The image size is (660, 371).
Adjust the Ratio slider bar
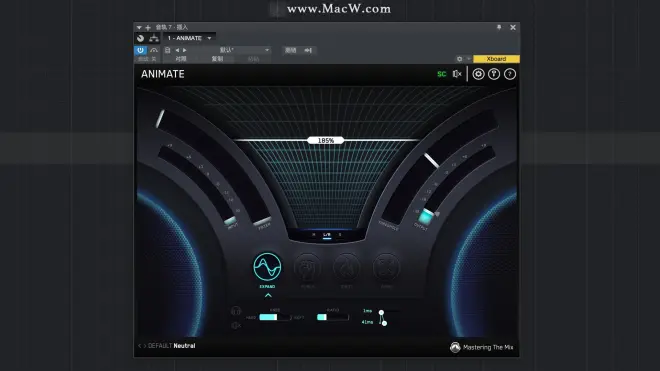[x=333, y=317]
